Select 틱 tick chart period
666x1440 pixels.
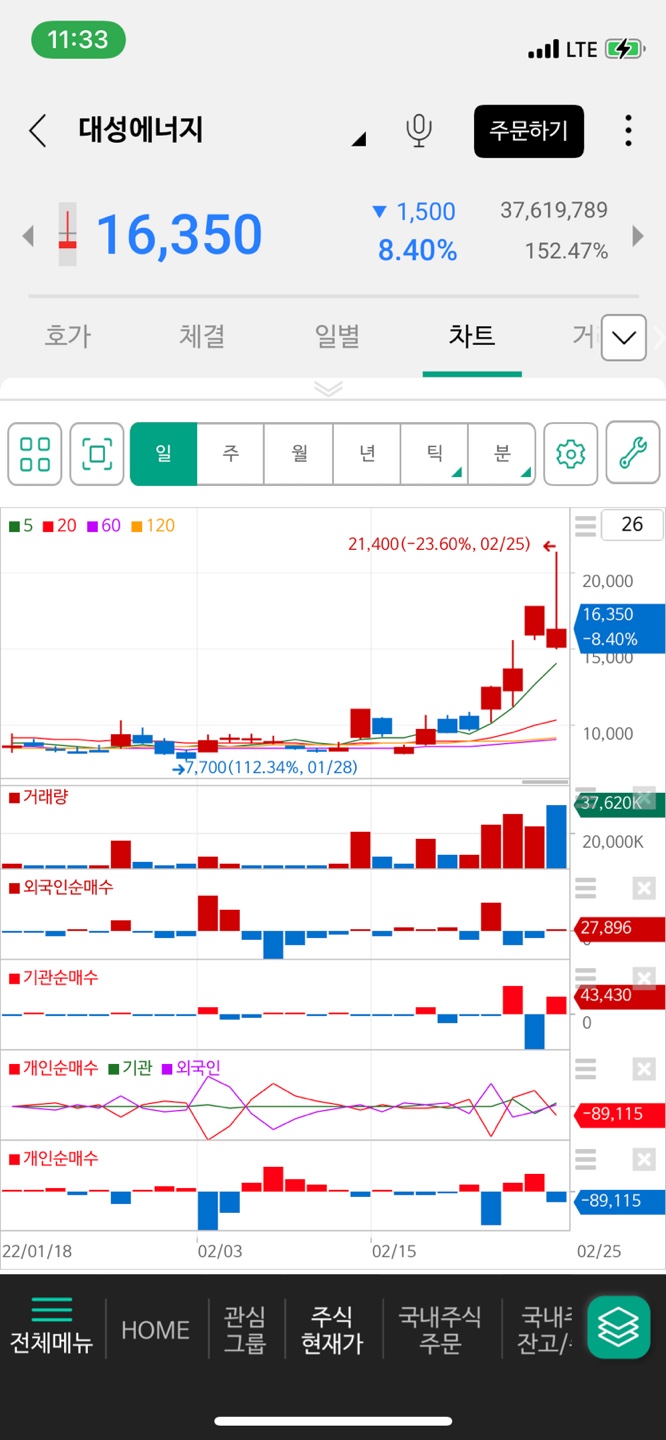point(434,454)
